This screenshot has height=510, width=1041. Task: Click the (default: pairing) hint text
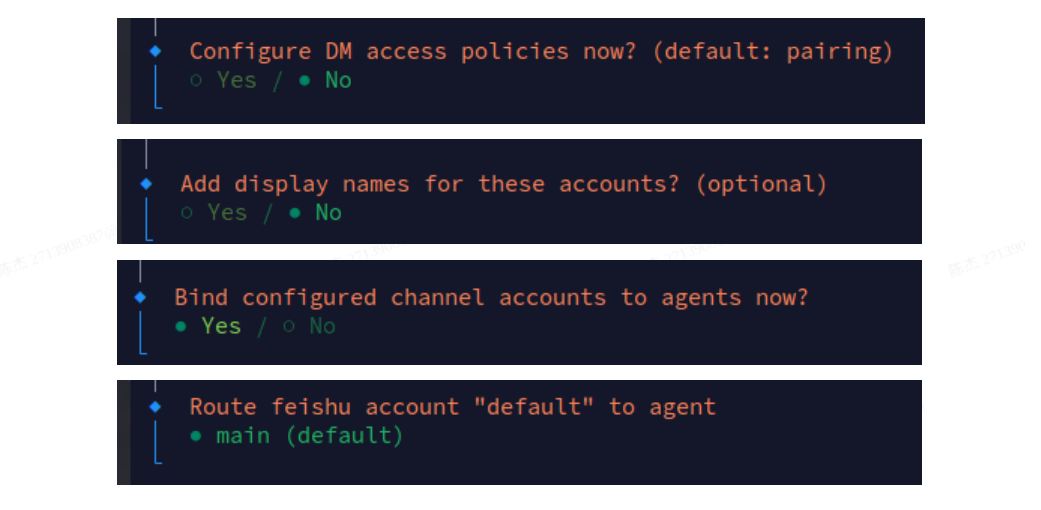772,50
